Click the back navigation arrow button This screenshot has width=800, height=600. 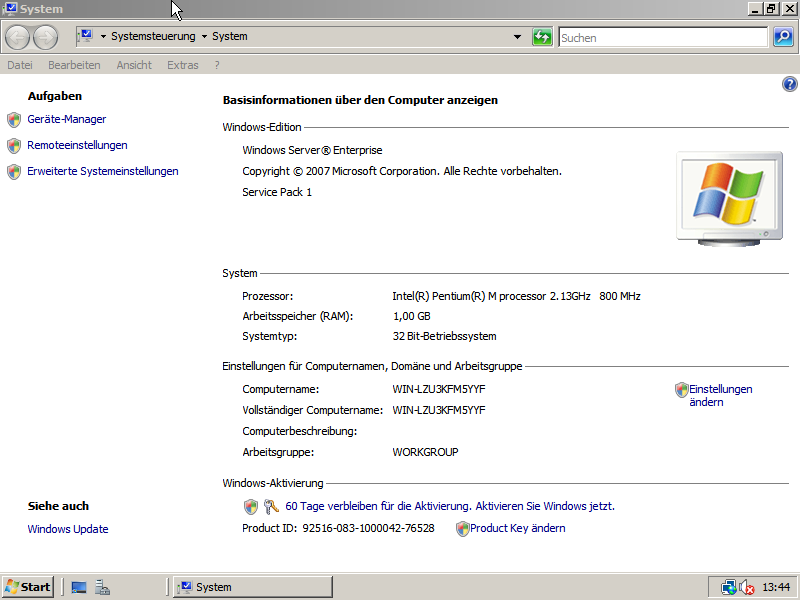17,37
